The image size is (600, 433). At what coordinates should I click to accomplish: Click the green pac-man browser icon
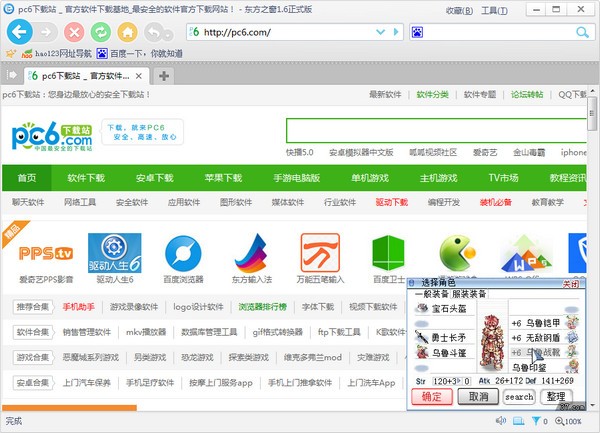click(457, 253)
